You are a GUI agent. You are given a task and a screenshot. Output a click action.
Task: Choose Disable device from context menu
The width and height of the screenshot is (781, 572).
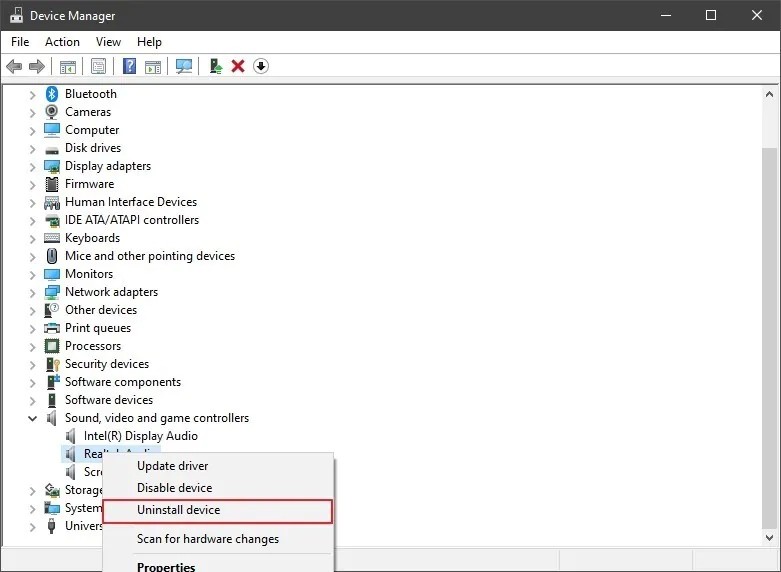click(x=218, y=488)
